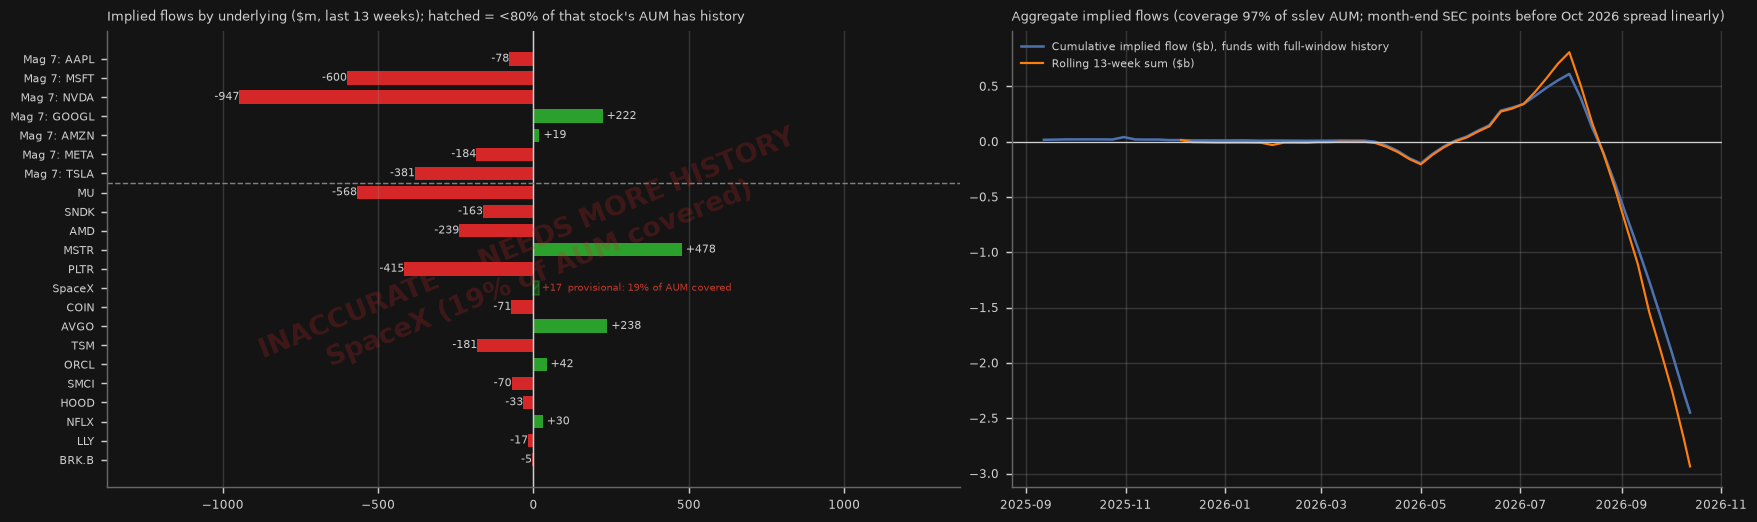Click the '-500' tick on bar chart
This screenshot has height=522, width=1757.
tap(378, 505)
